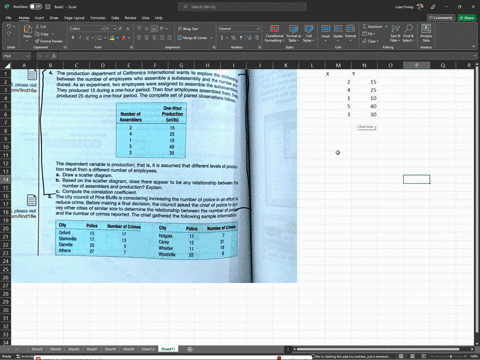Apply Italic formatting
The width and height of the screenshot is (480, 360).
coord(80,38)
